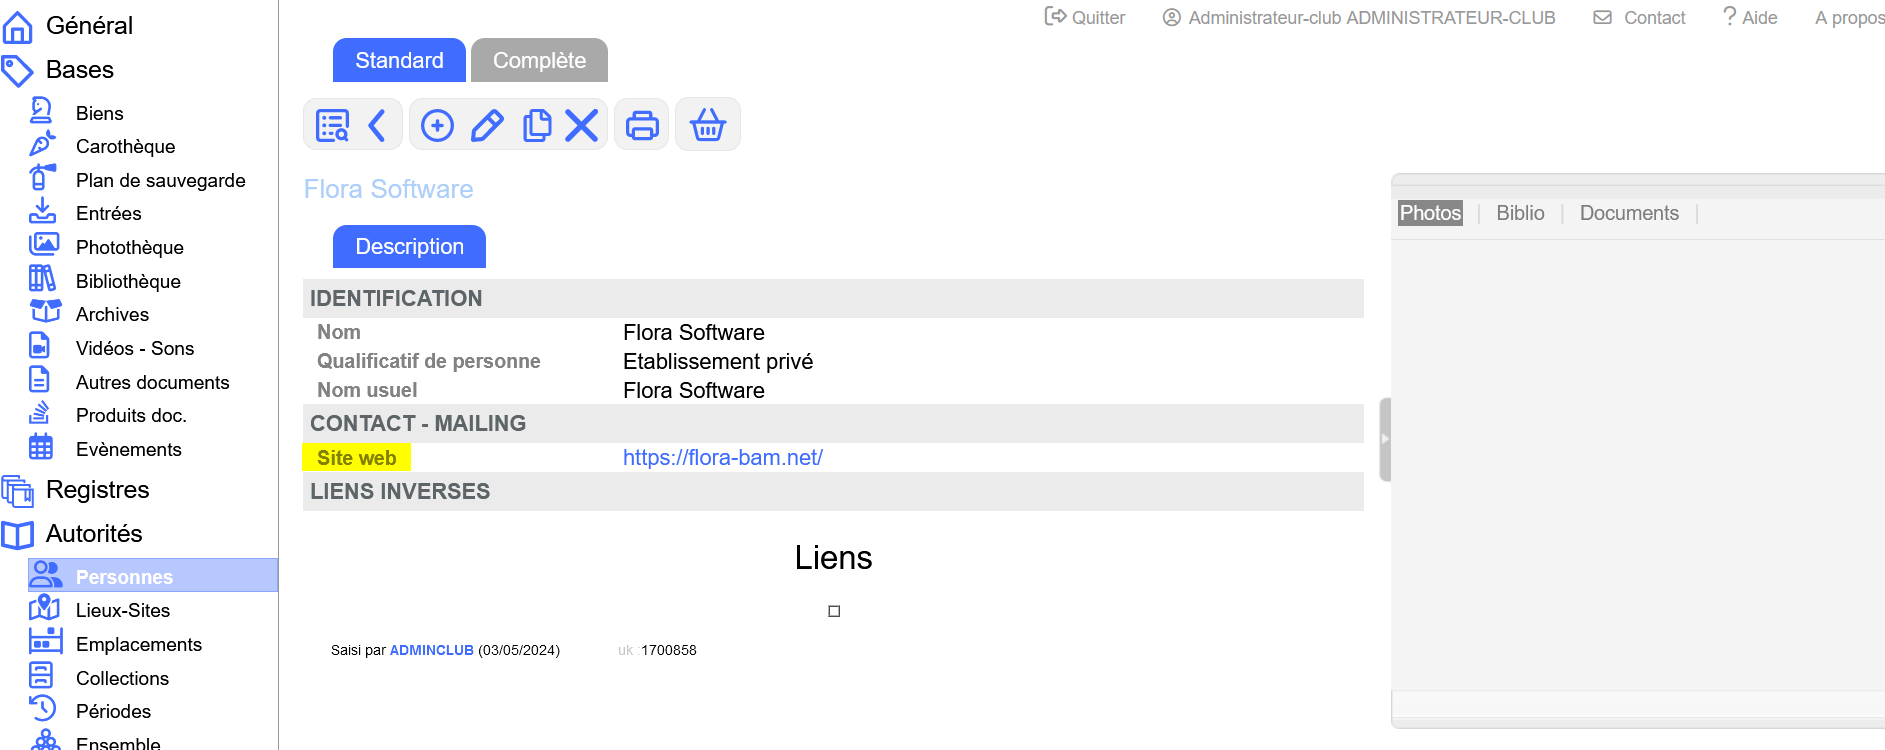
Task: Collapse the Autorités sidebar section
Action: pos(94,534)
